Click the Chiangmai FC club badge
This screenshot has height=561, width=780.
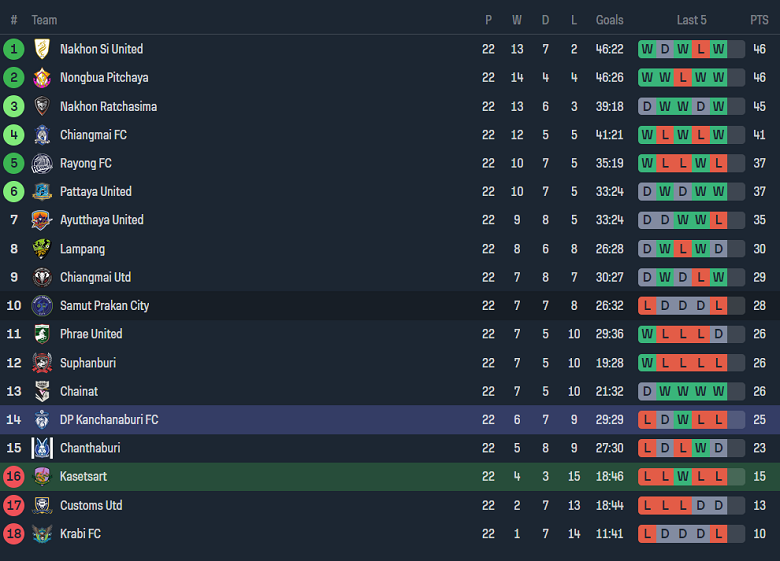42,135
